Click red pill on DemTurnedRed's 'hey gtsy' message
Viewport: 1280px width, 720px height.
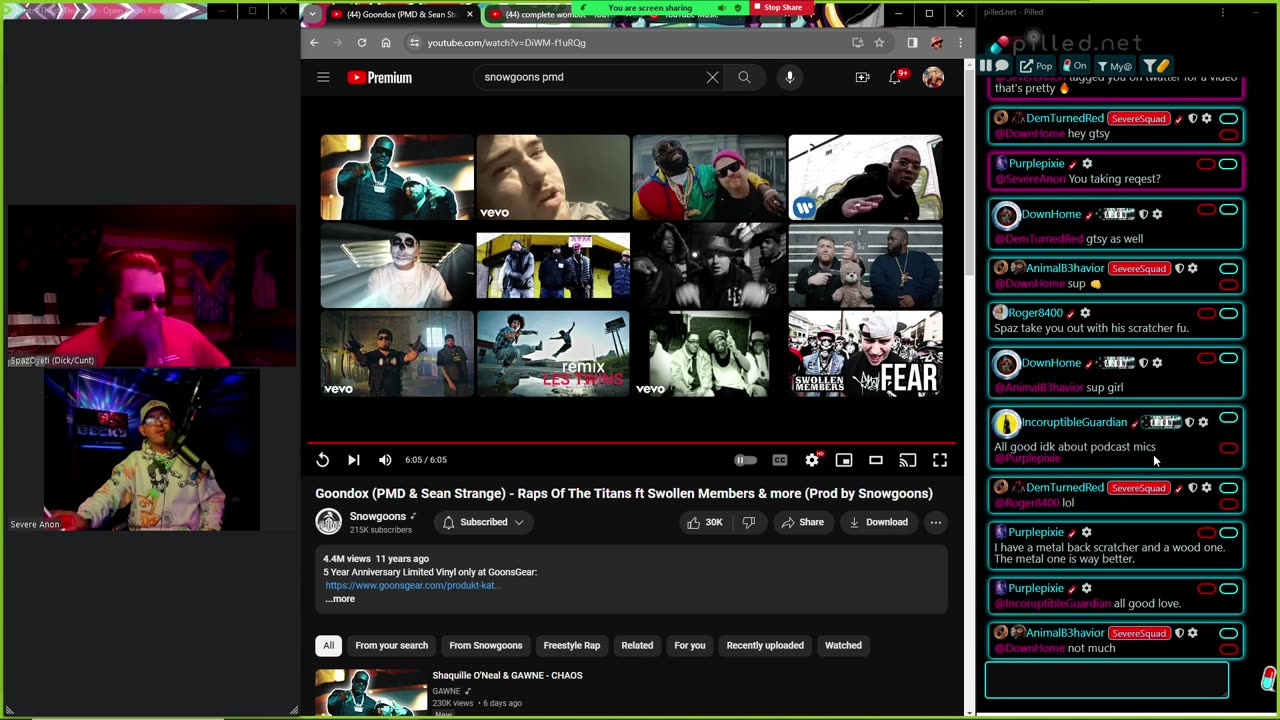(1228, 135)
